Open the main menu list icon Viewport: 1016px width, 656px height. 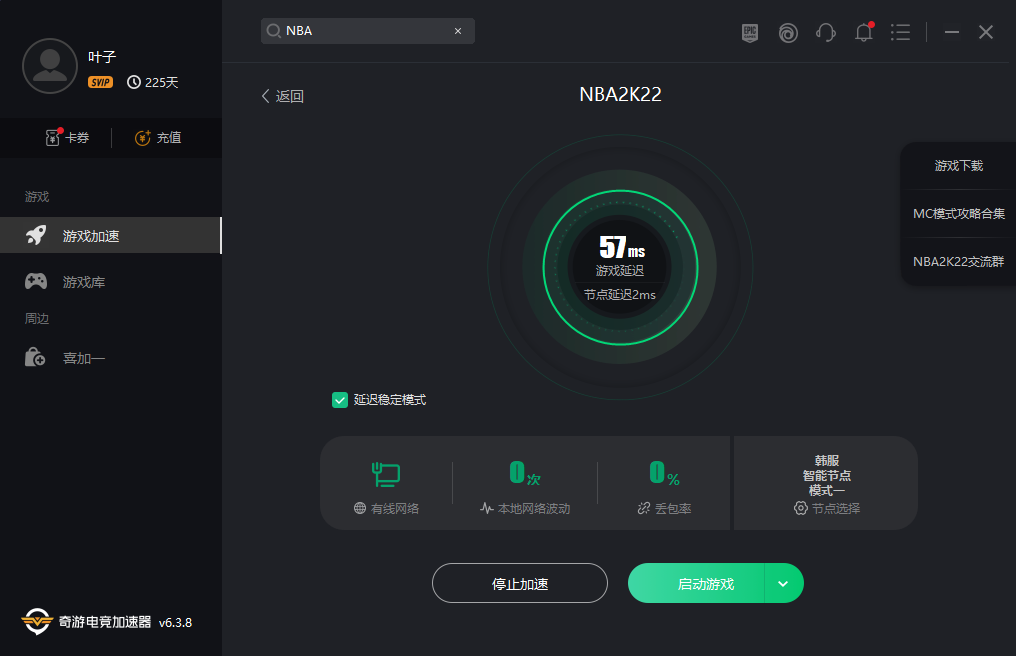click(x=901, y=32)
